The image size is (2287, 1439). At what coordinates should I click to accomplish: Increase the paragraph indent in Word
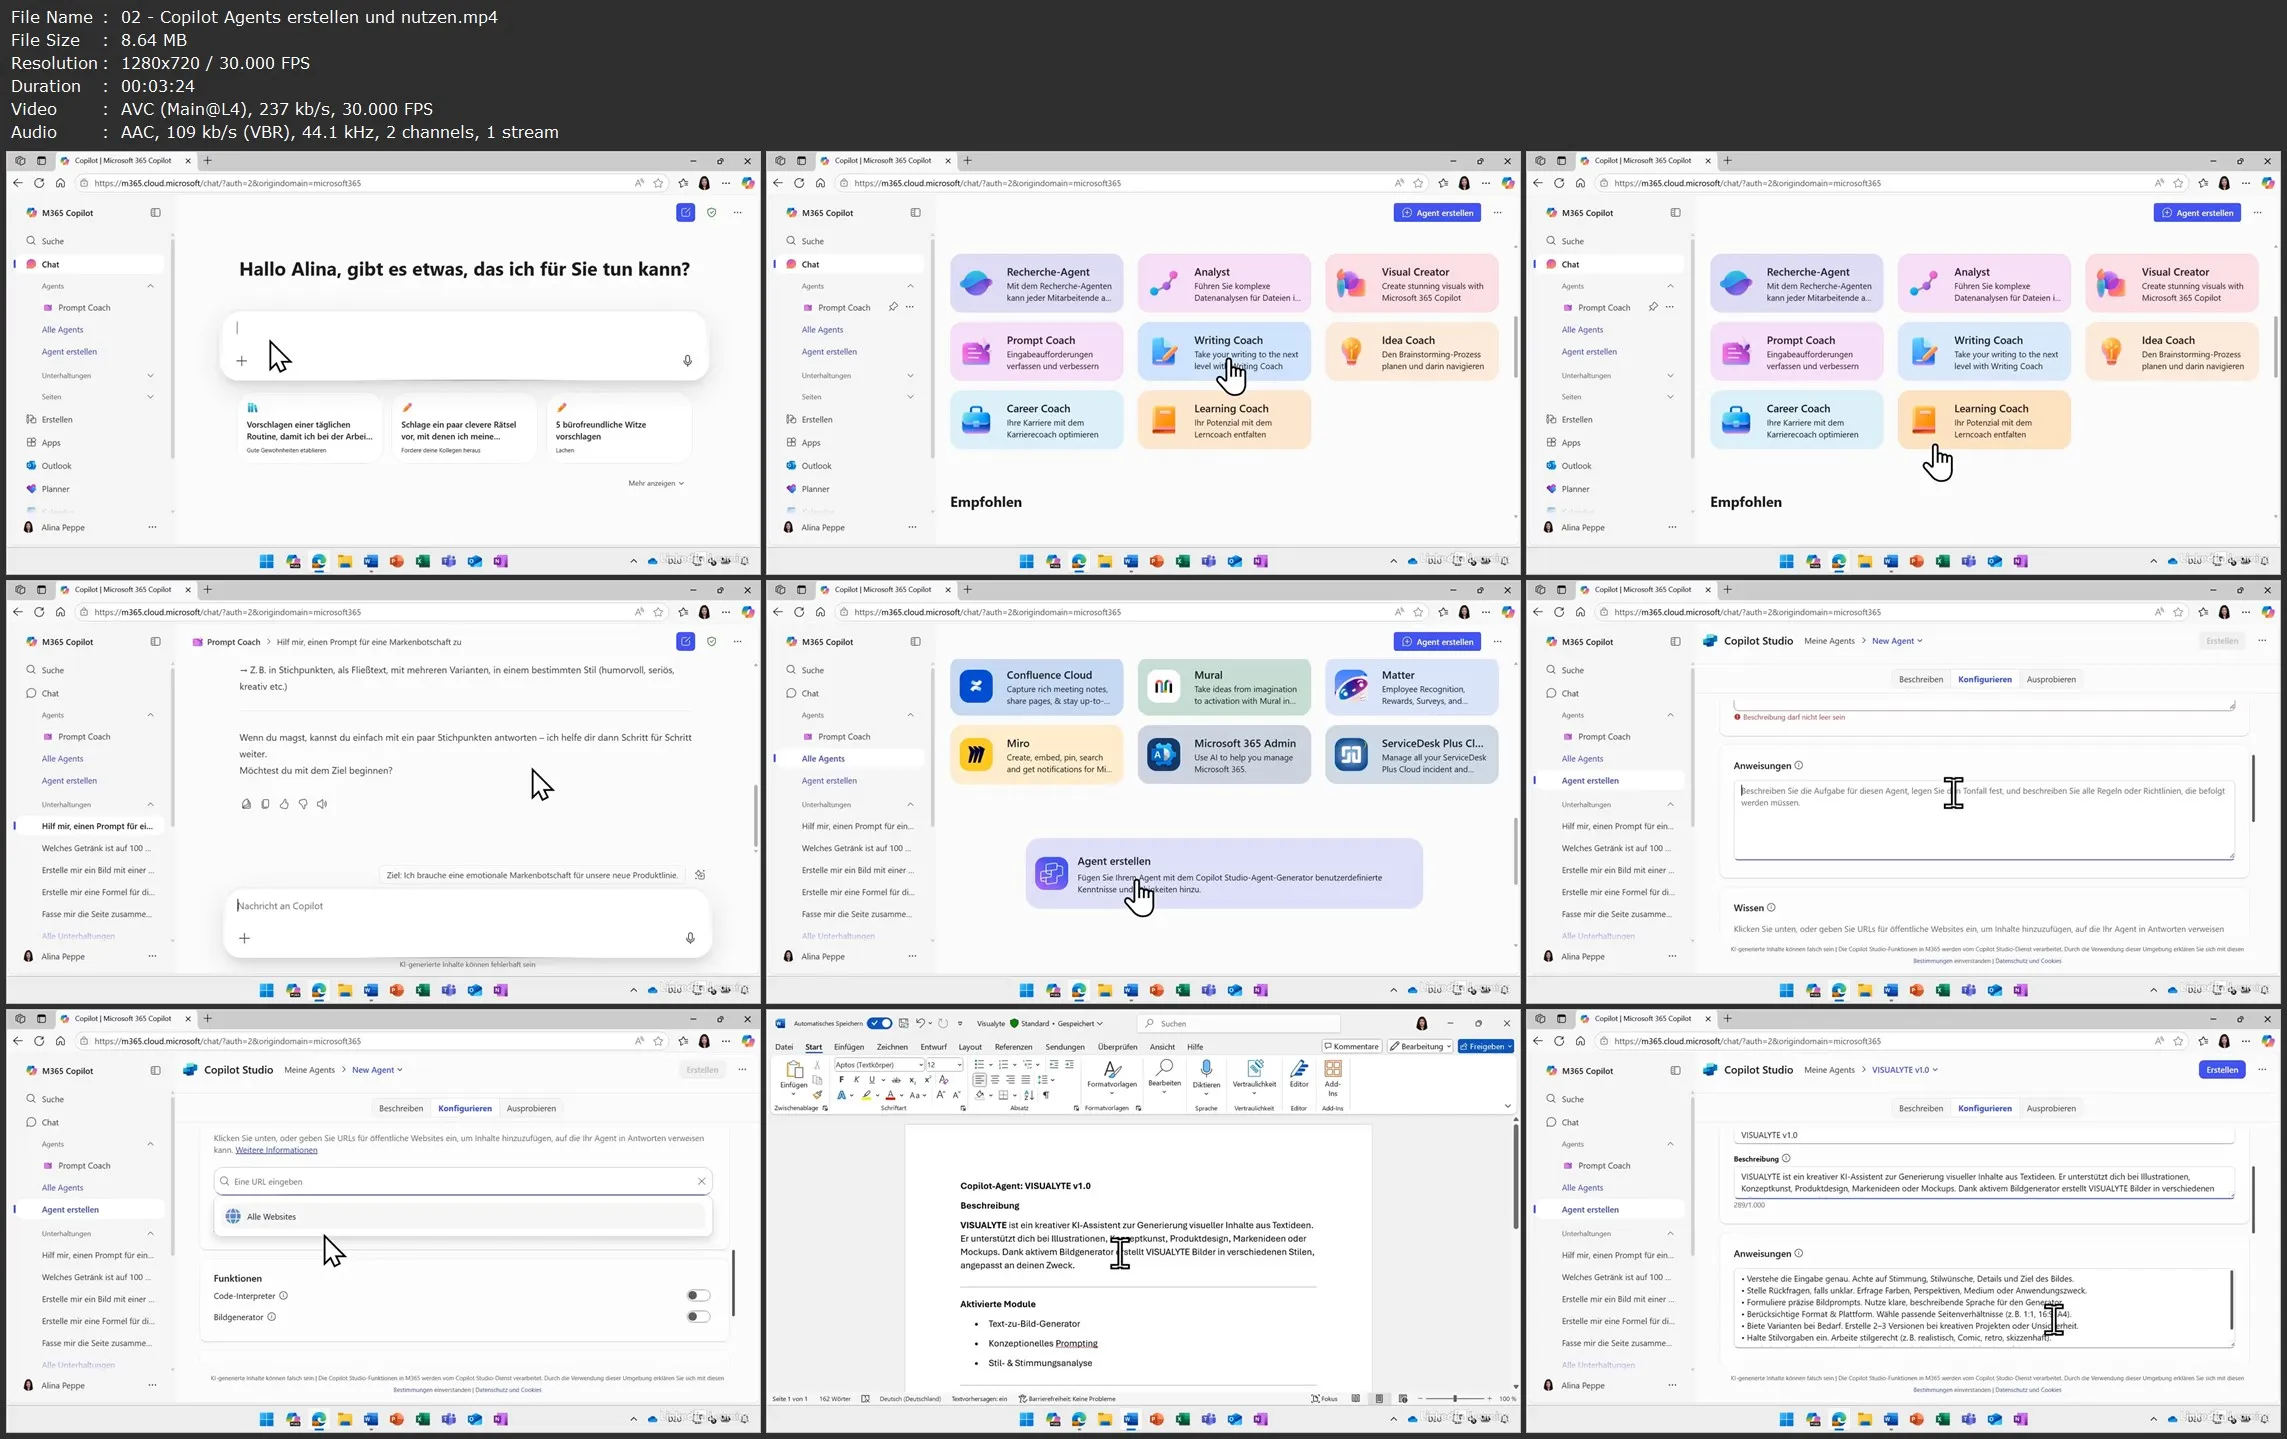(x=1070, y=1064)
